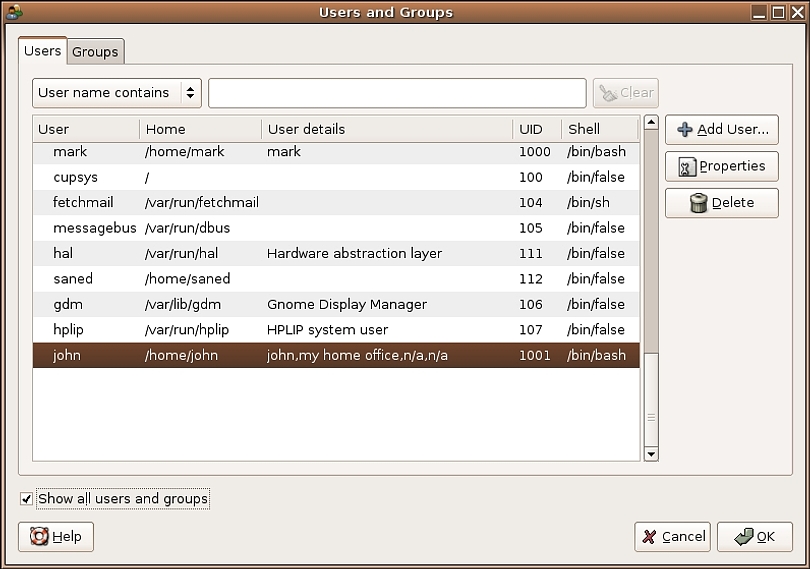The image size is (810, 569).
Task: Click the trash can Delete icon
Action: tap(698, 203)
